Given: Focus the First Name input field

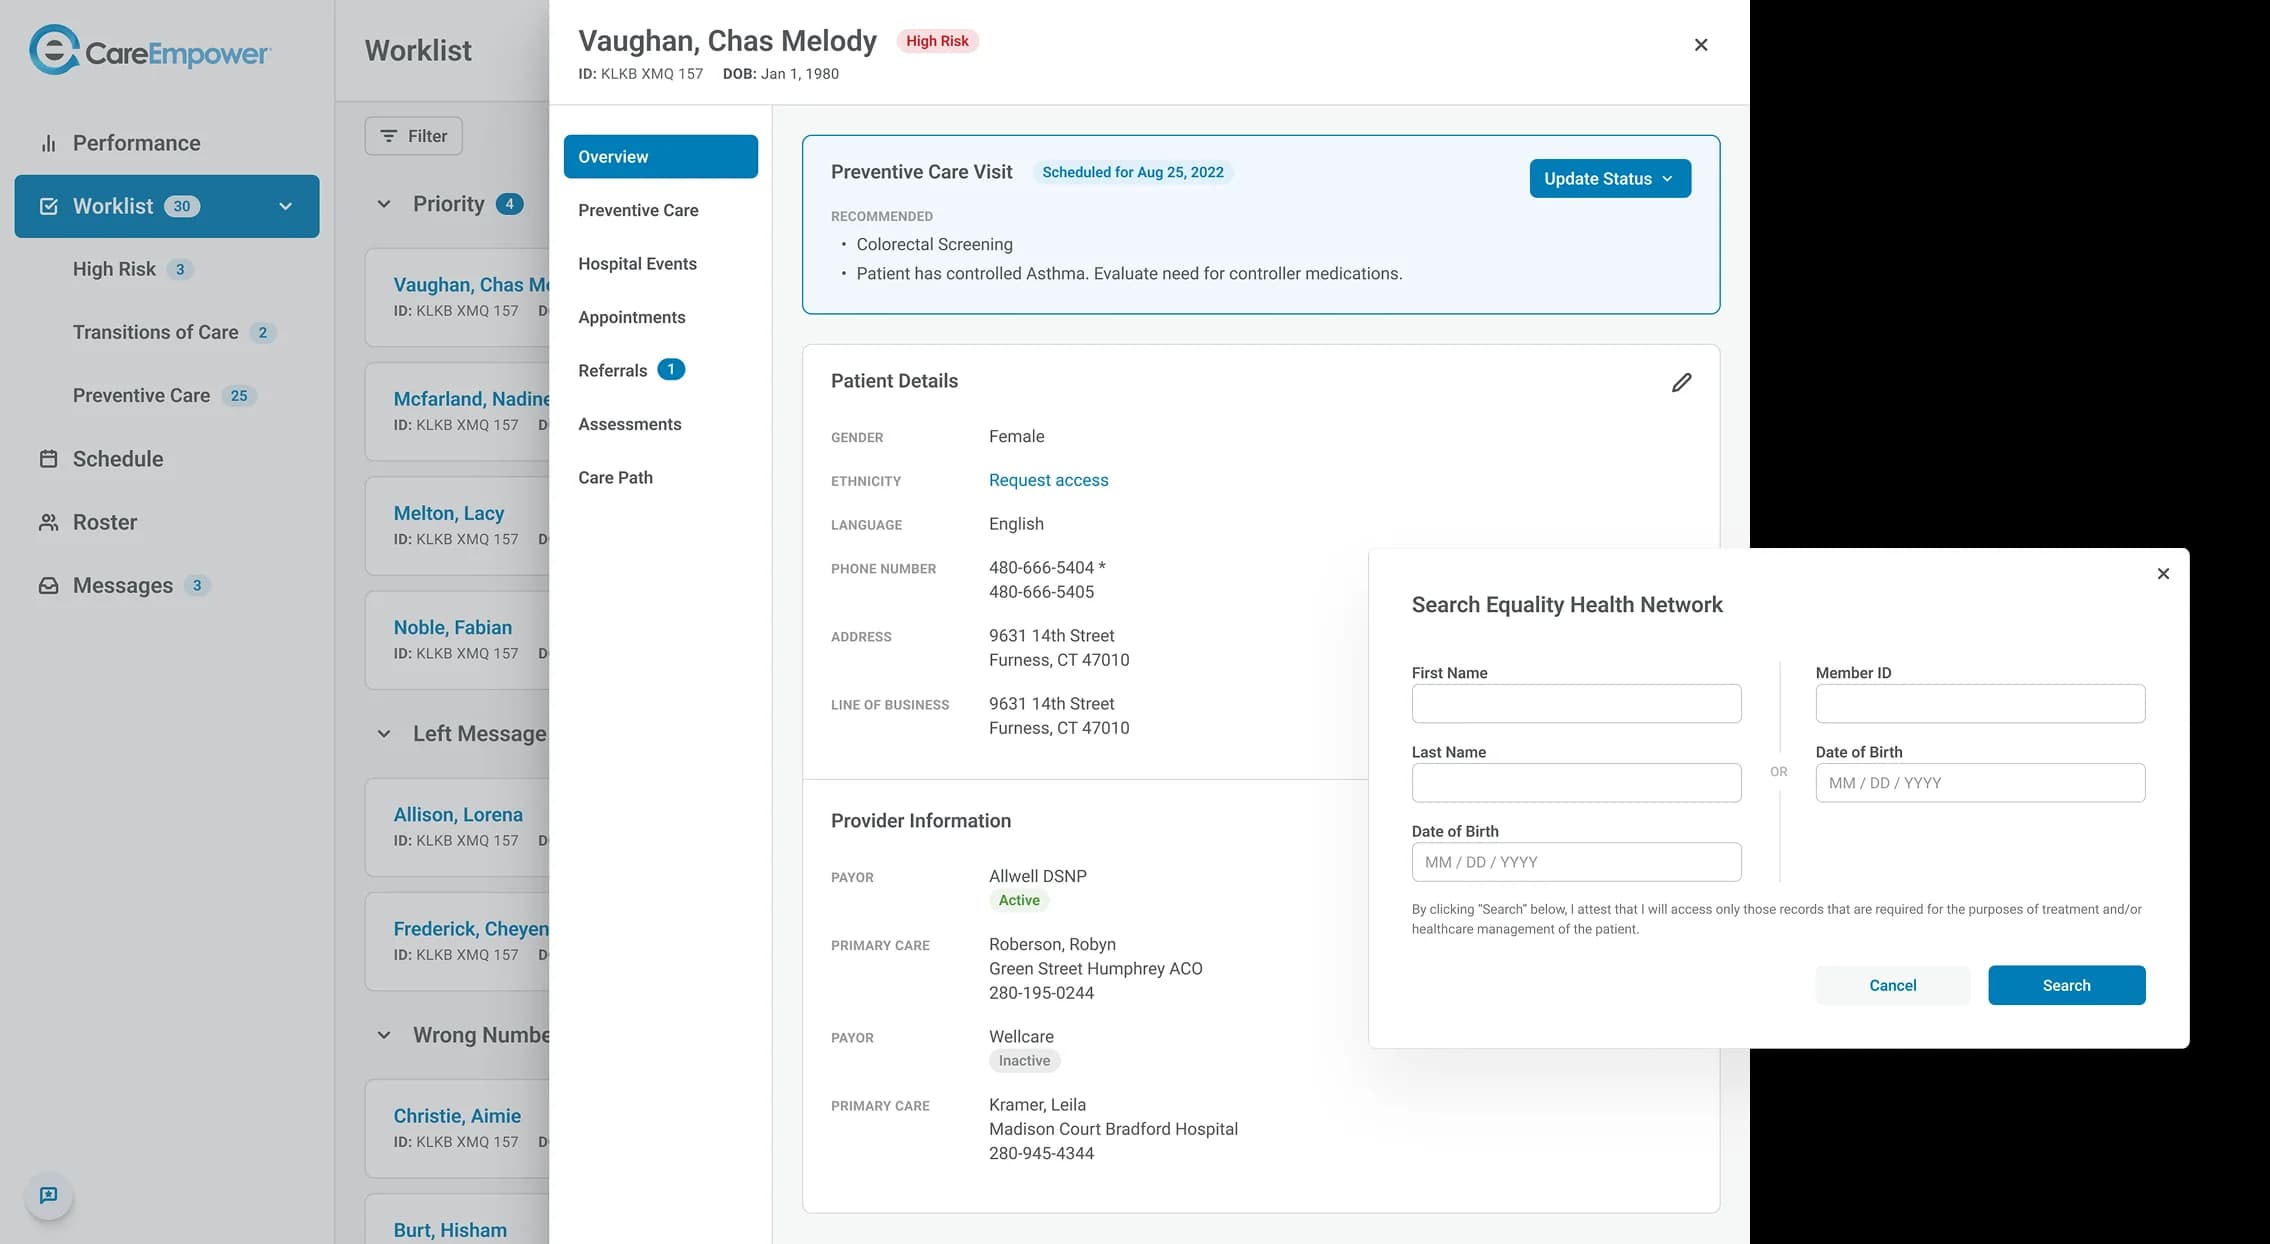Looking at the screenshot, I should tap(1575, 703).
